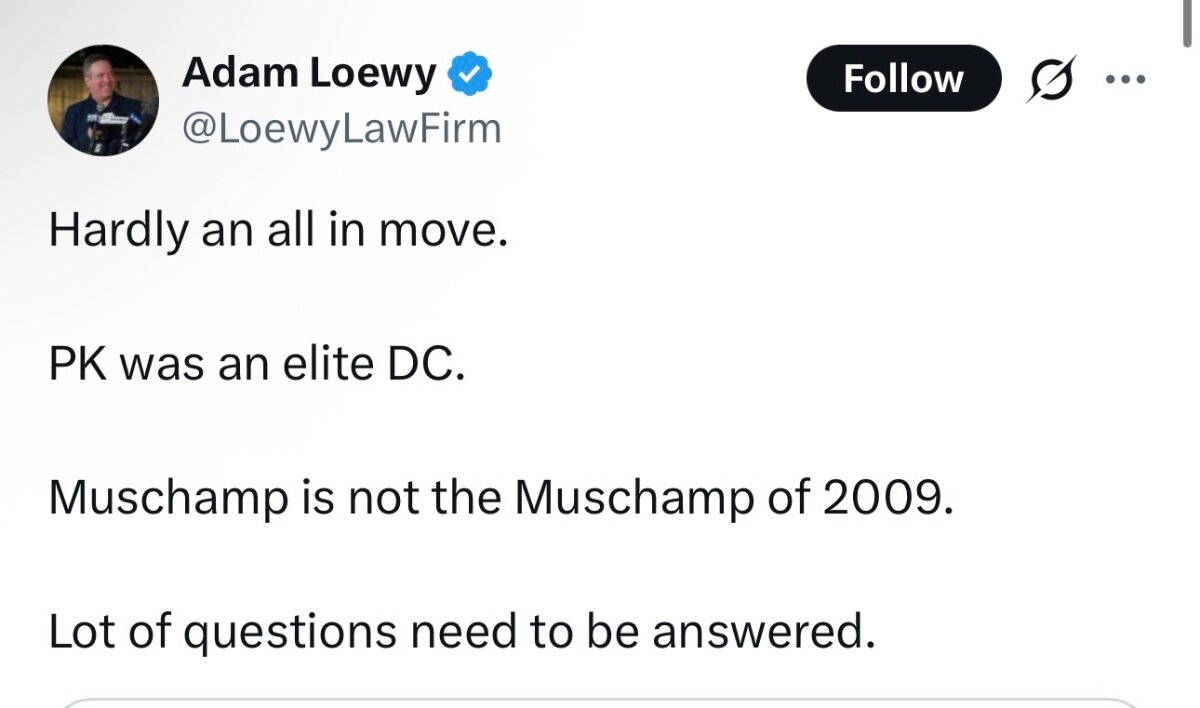Open the Adam Loewy display name link
The width and height of the screenshot is (1200, 708).
(x=309, y=73)
